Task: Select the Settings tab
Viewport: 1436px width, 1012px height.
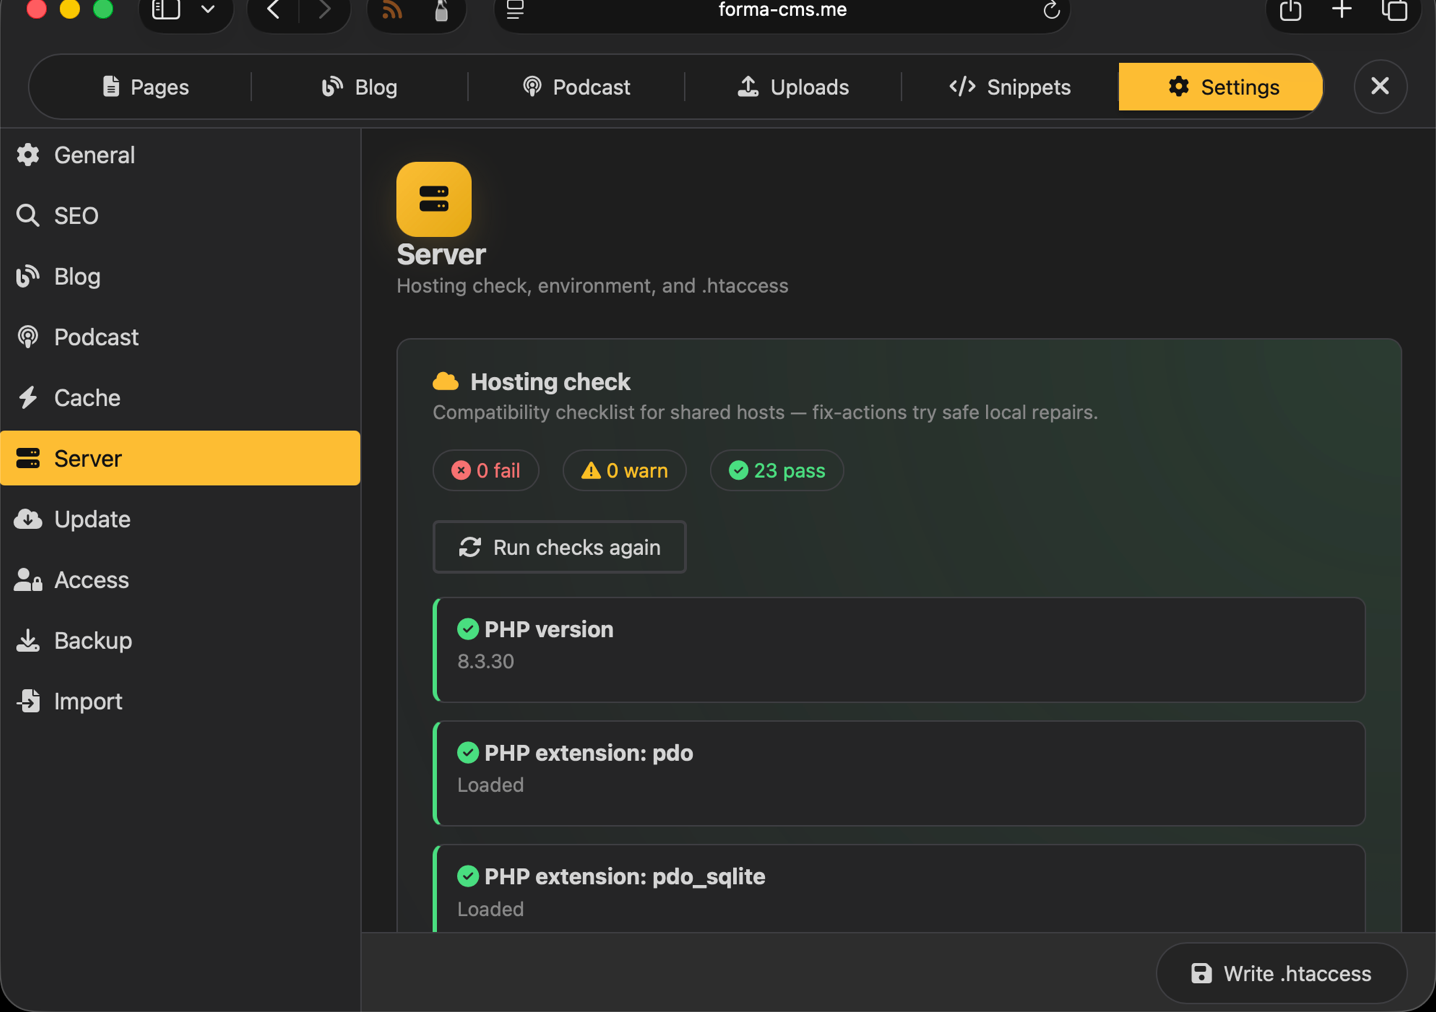Action: 1221,87
